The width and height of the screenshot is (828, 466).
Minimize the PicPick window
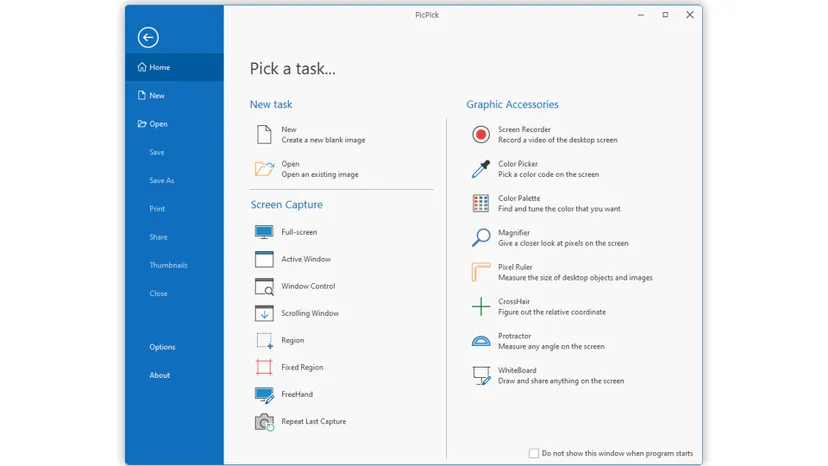click(641, 15)
